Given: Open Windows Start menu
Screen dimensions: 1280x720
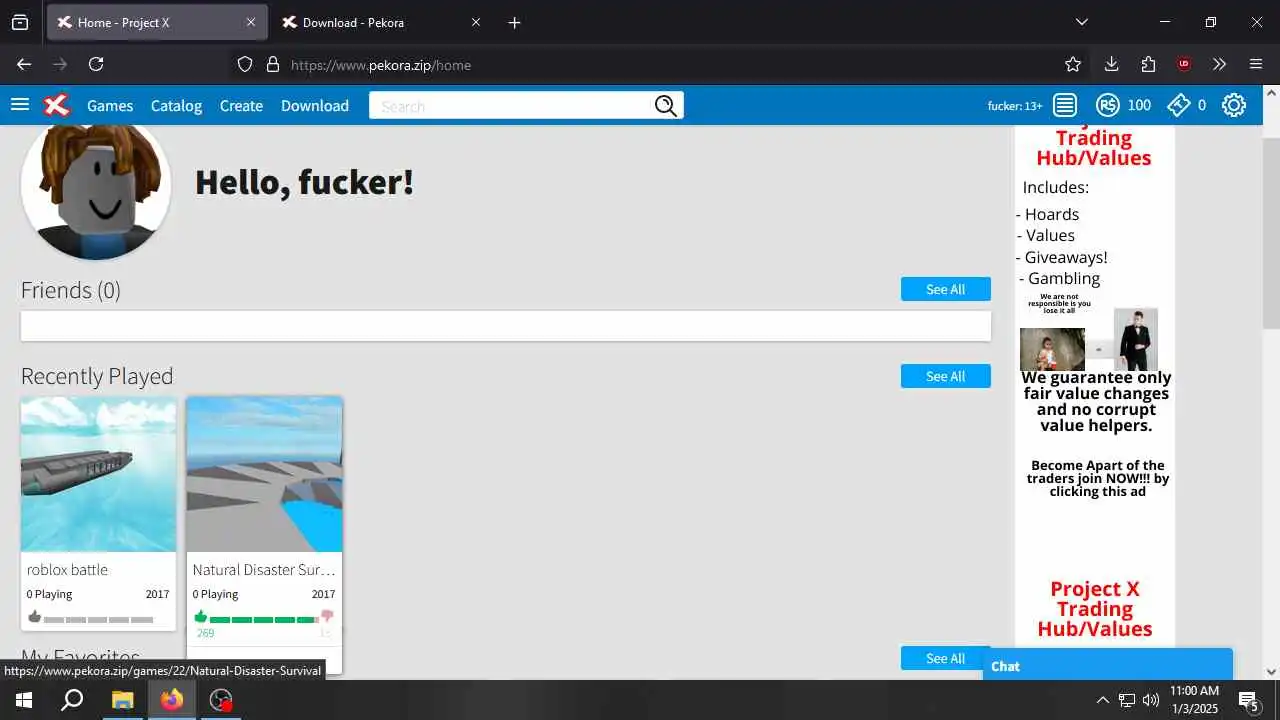Looking at the screenshot, I should [x=24, y=700].
